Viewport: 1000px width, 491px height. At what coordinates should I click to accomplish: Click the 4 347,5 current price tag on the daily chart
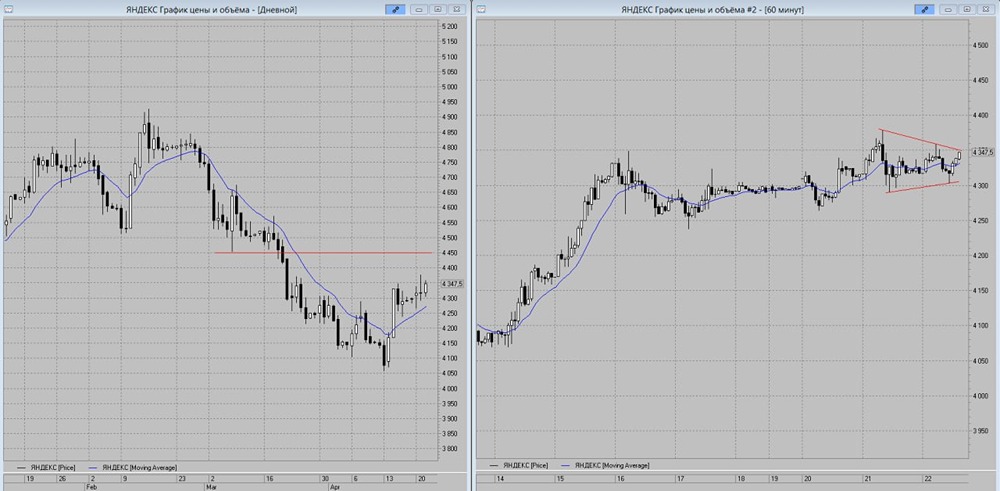click(x=452, y=283)
